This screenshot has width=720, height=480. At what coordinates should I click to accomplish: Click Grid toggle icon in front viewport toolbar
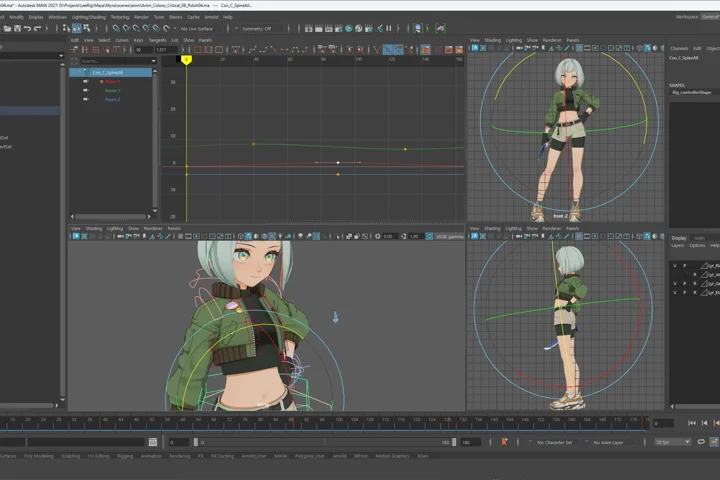pyautogui.click(x=579, y=48)
